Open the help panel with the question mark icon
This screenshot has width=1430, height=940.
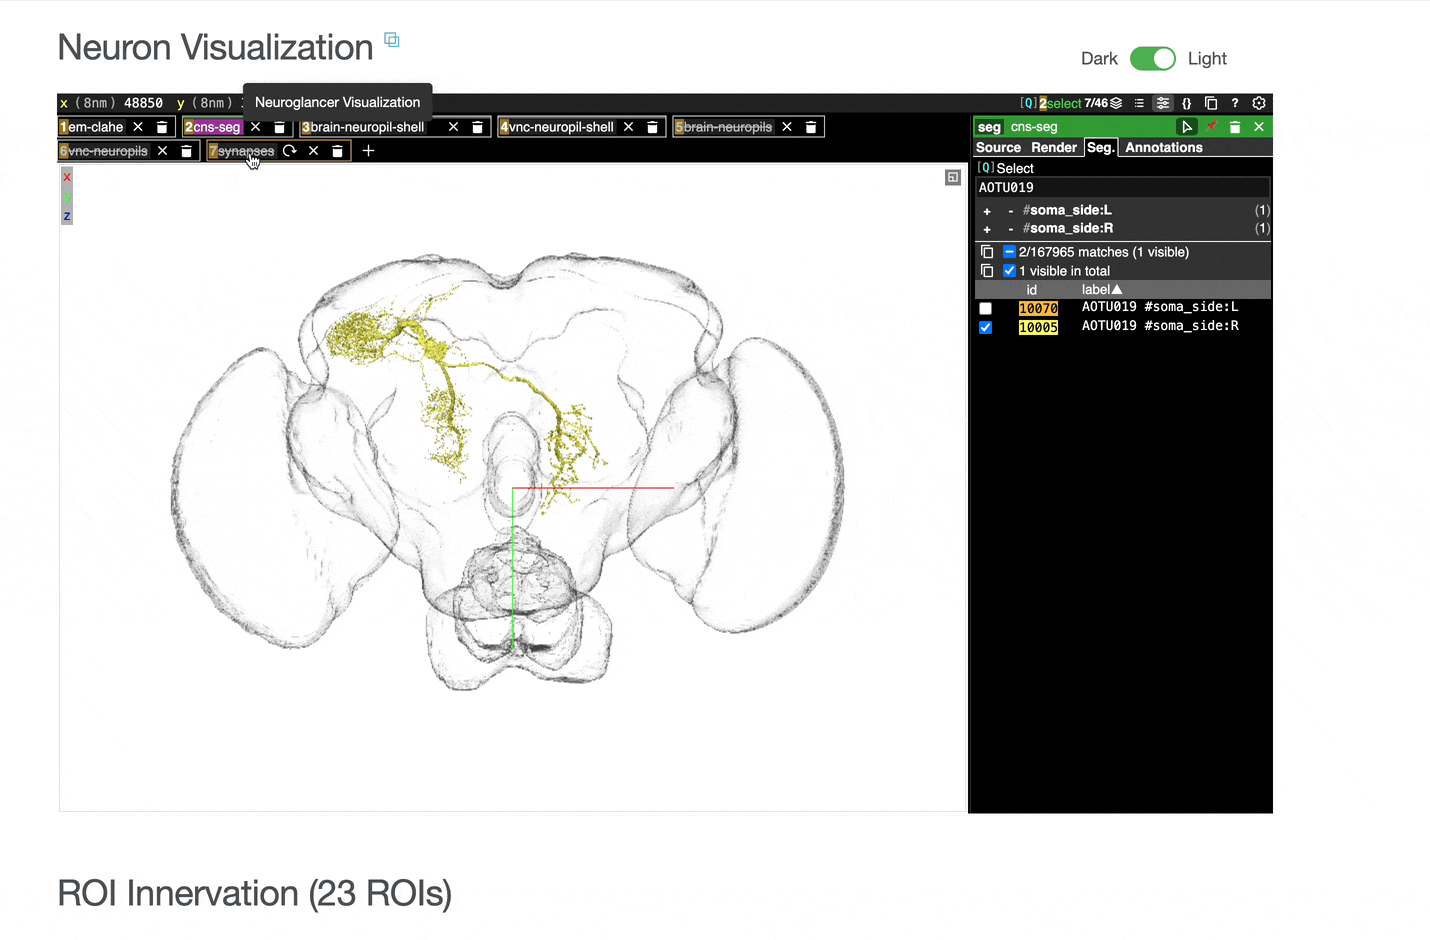coord(1234,104)
